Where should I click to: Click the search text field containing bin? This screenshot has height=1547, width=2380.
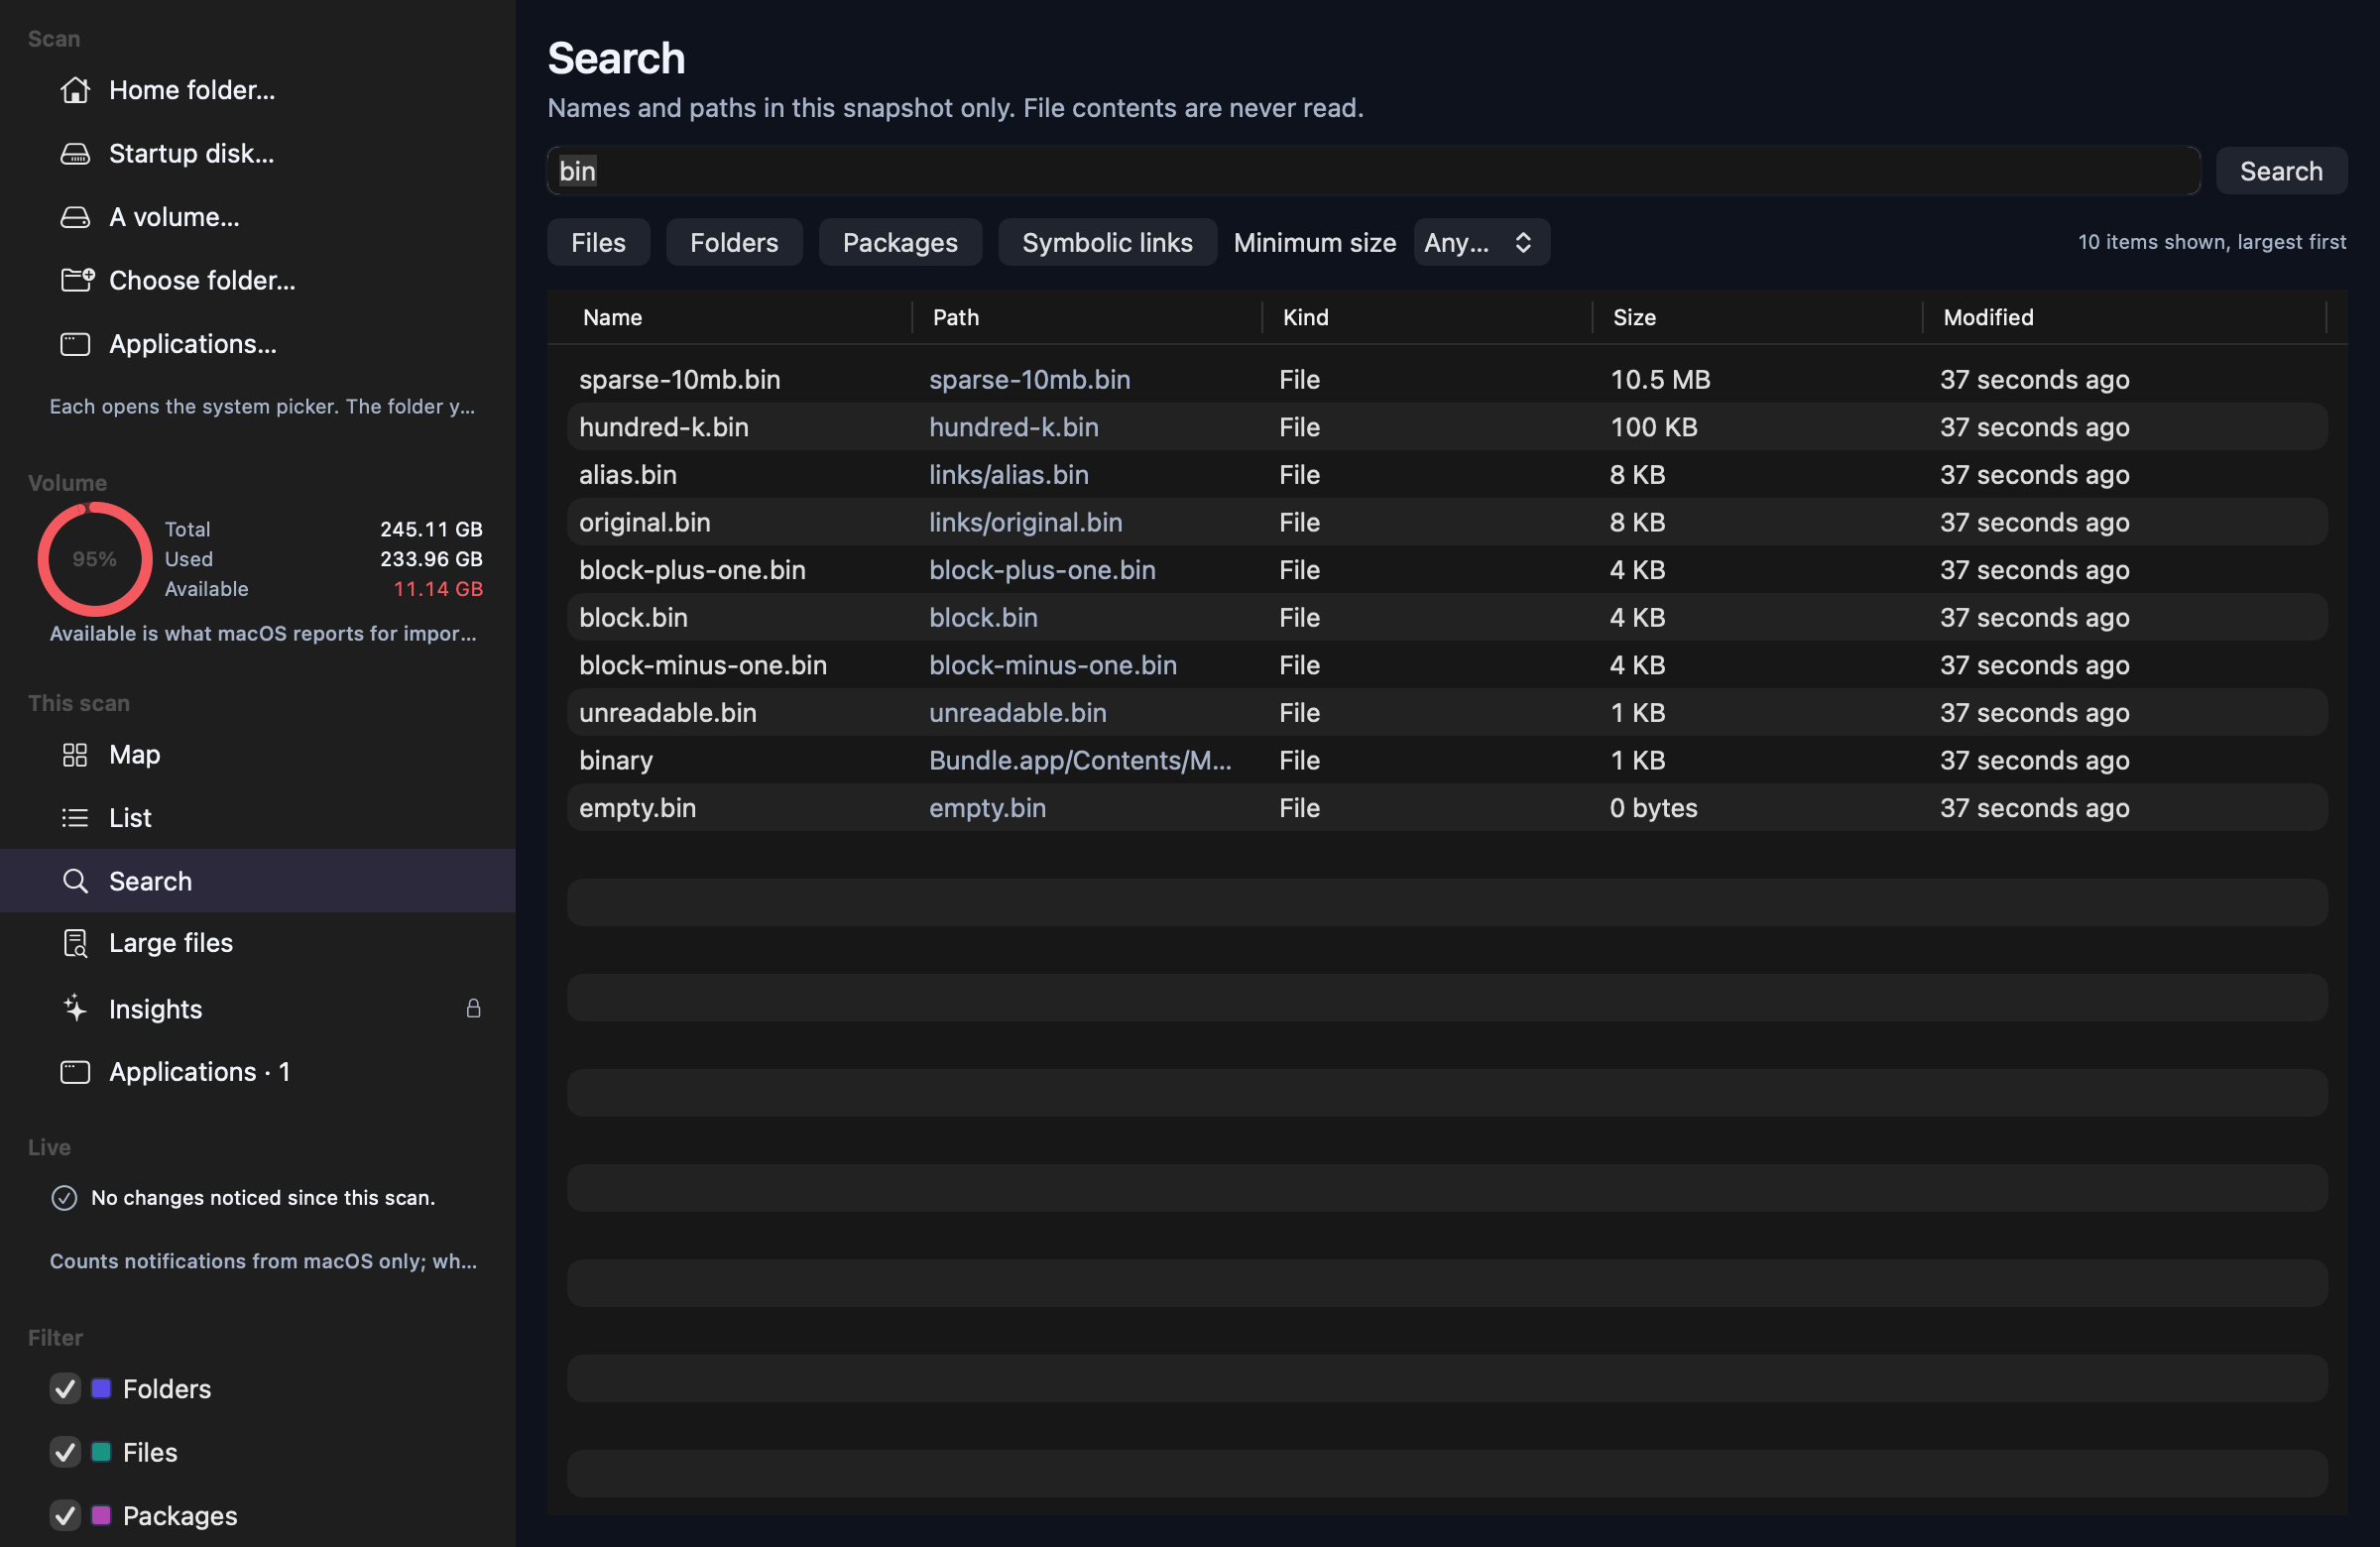pos(1373,171)
